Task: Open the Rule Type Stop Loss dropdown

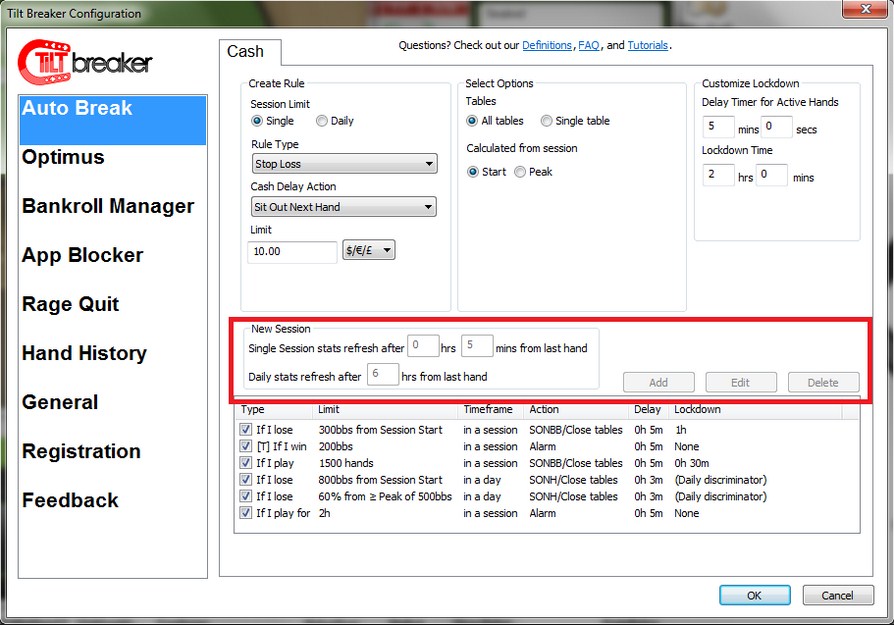Action: [x=343, y=164]
